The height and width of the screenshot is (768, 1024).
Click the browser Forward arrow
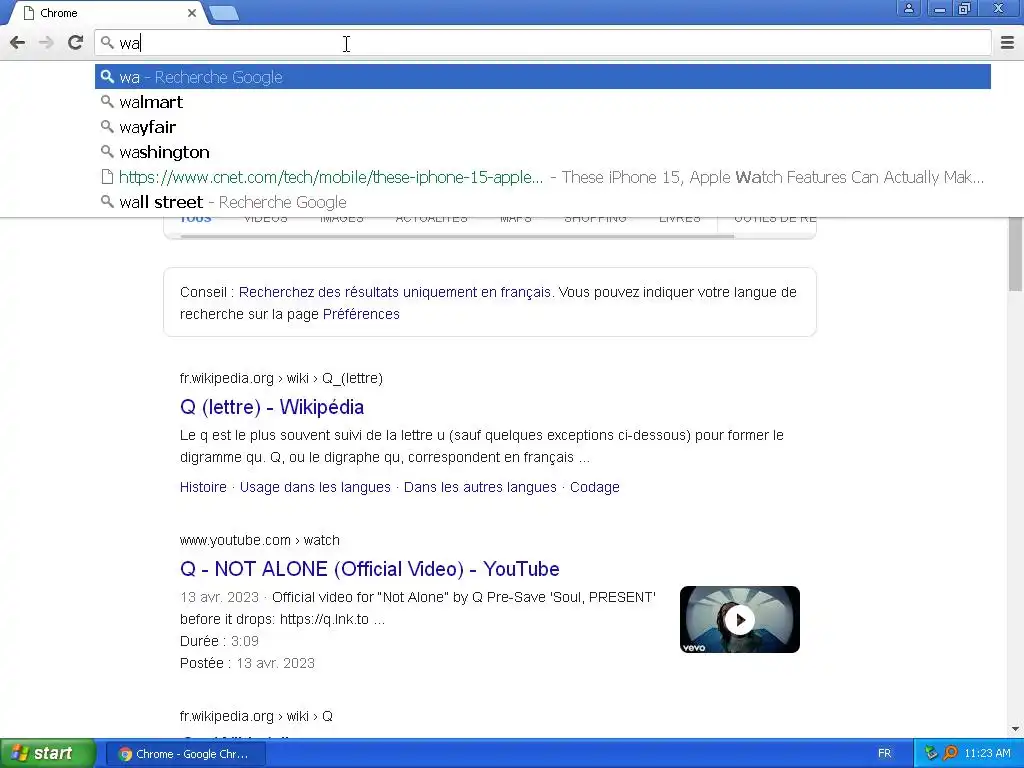46,43
